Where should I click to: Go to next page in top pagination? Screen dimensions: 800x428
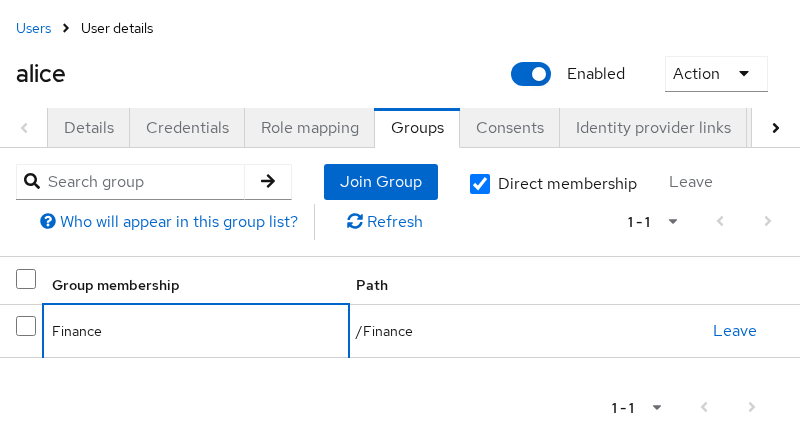click(767, 221)
